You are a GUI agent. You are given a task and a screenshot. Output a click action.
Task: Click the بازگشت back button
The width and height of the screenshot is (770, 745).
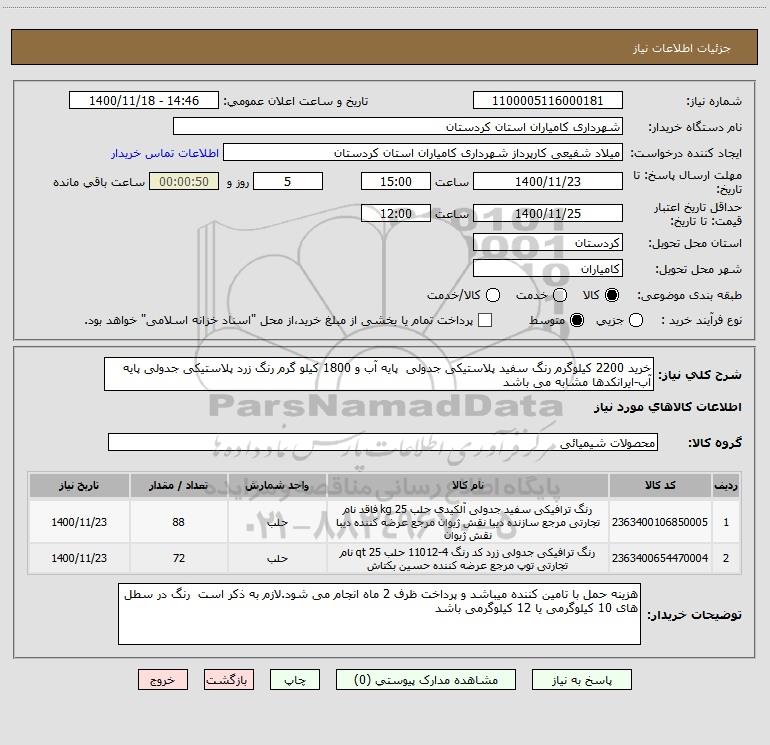click(229, 680)
